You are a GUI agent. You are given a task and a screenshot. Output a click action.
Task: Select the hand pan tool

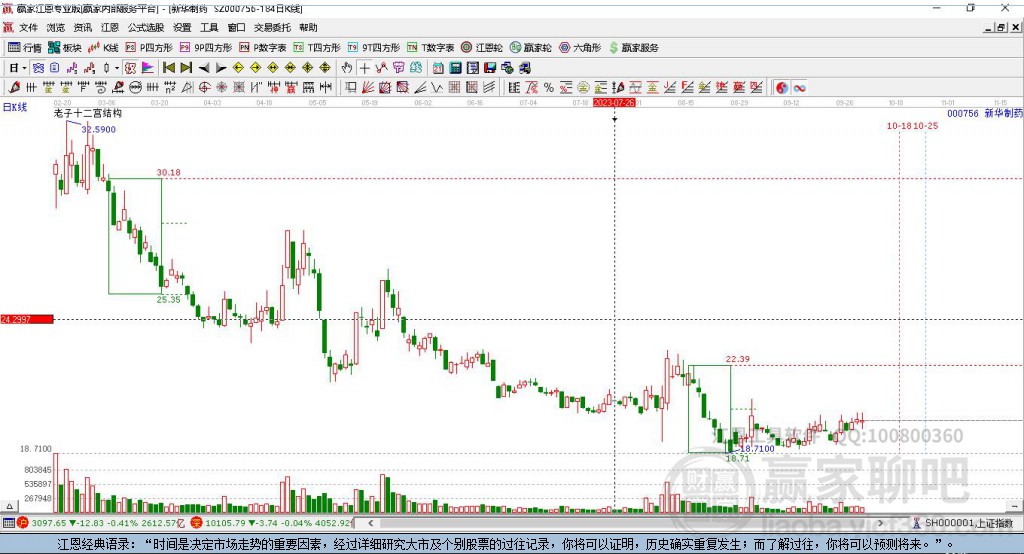coord(347,68)
